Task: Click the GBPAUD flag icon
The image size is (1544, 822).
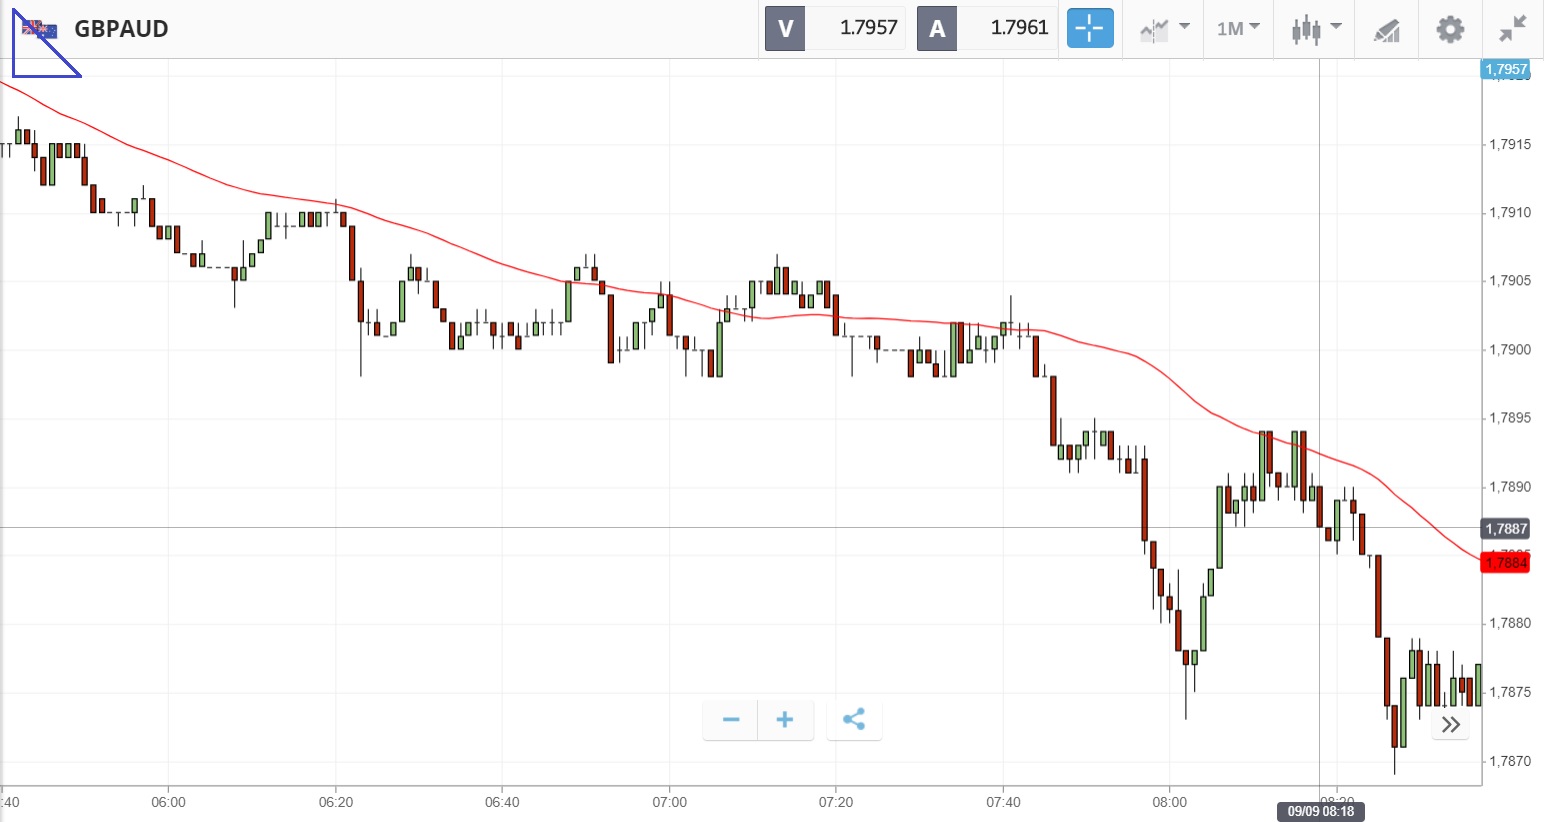Action: tap(40, 29)
